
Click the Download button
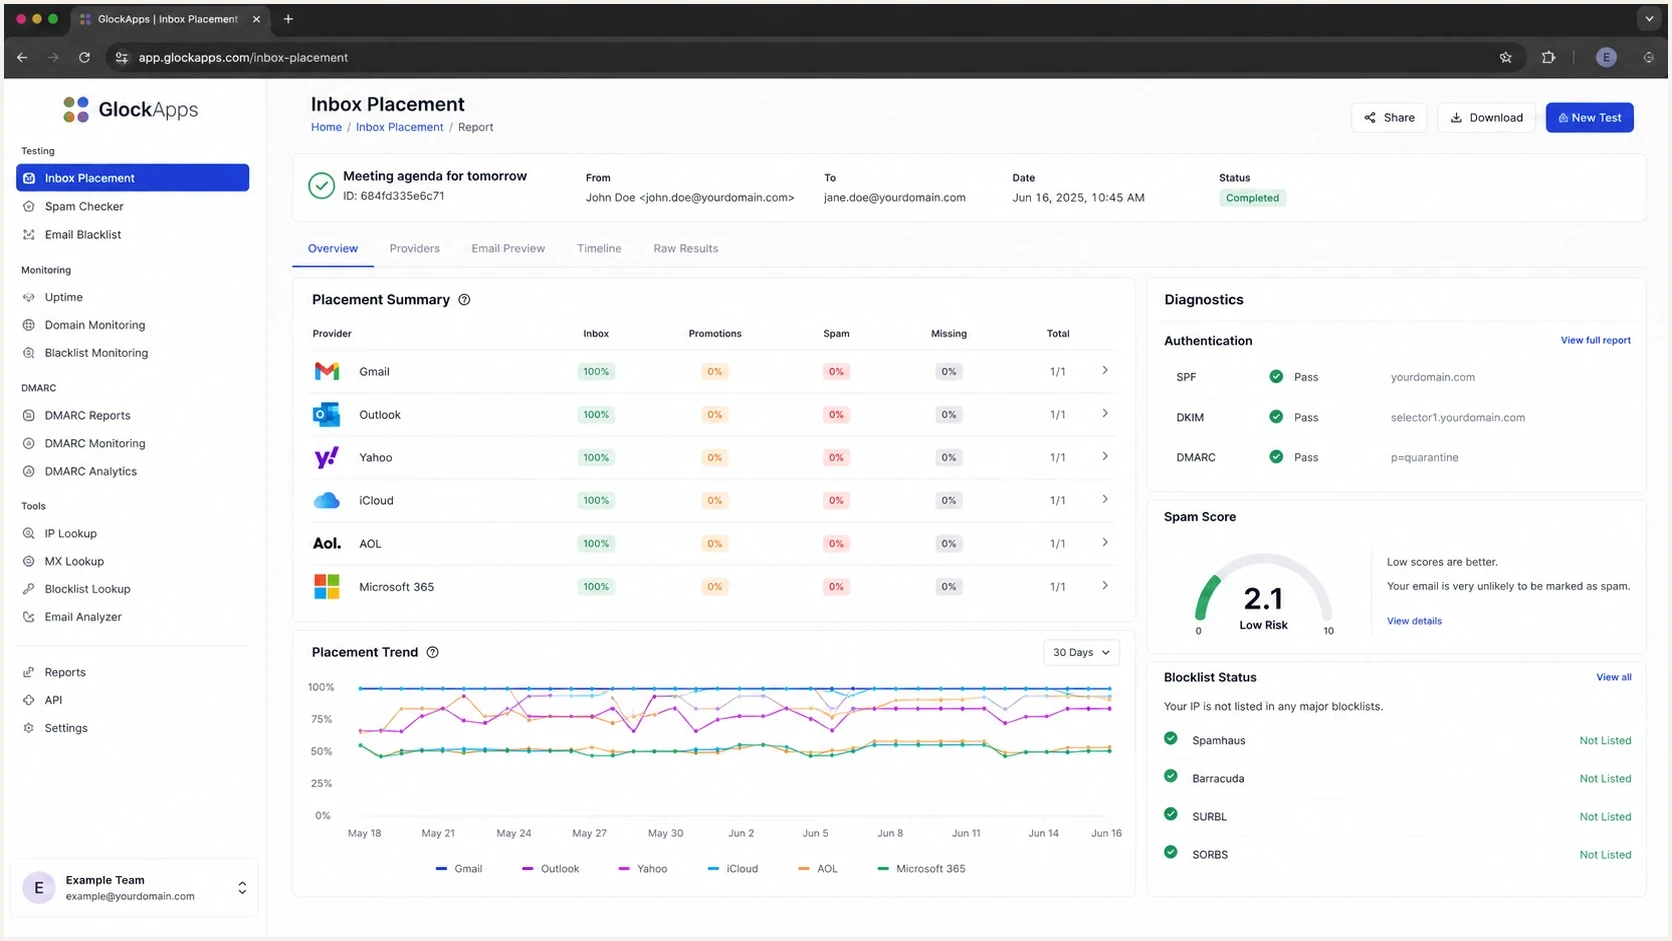click(1487, 118)
